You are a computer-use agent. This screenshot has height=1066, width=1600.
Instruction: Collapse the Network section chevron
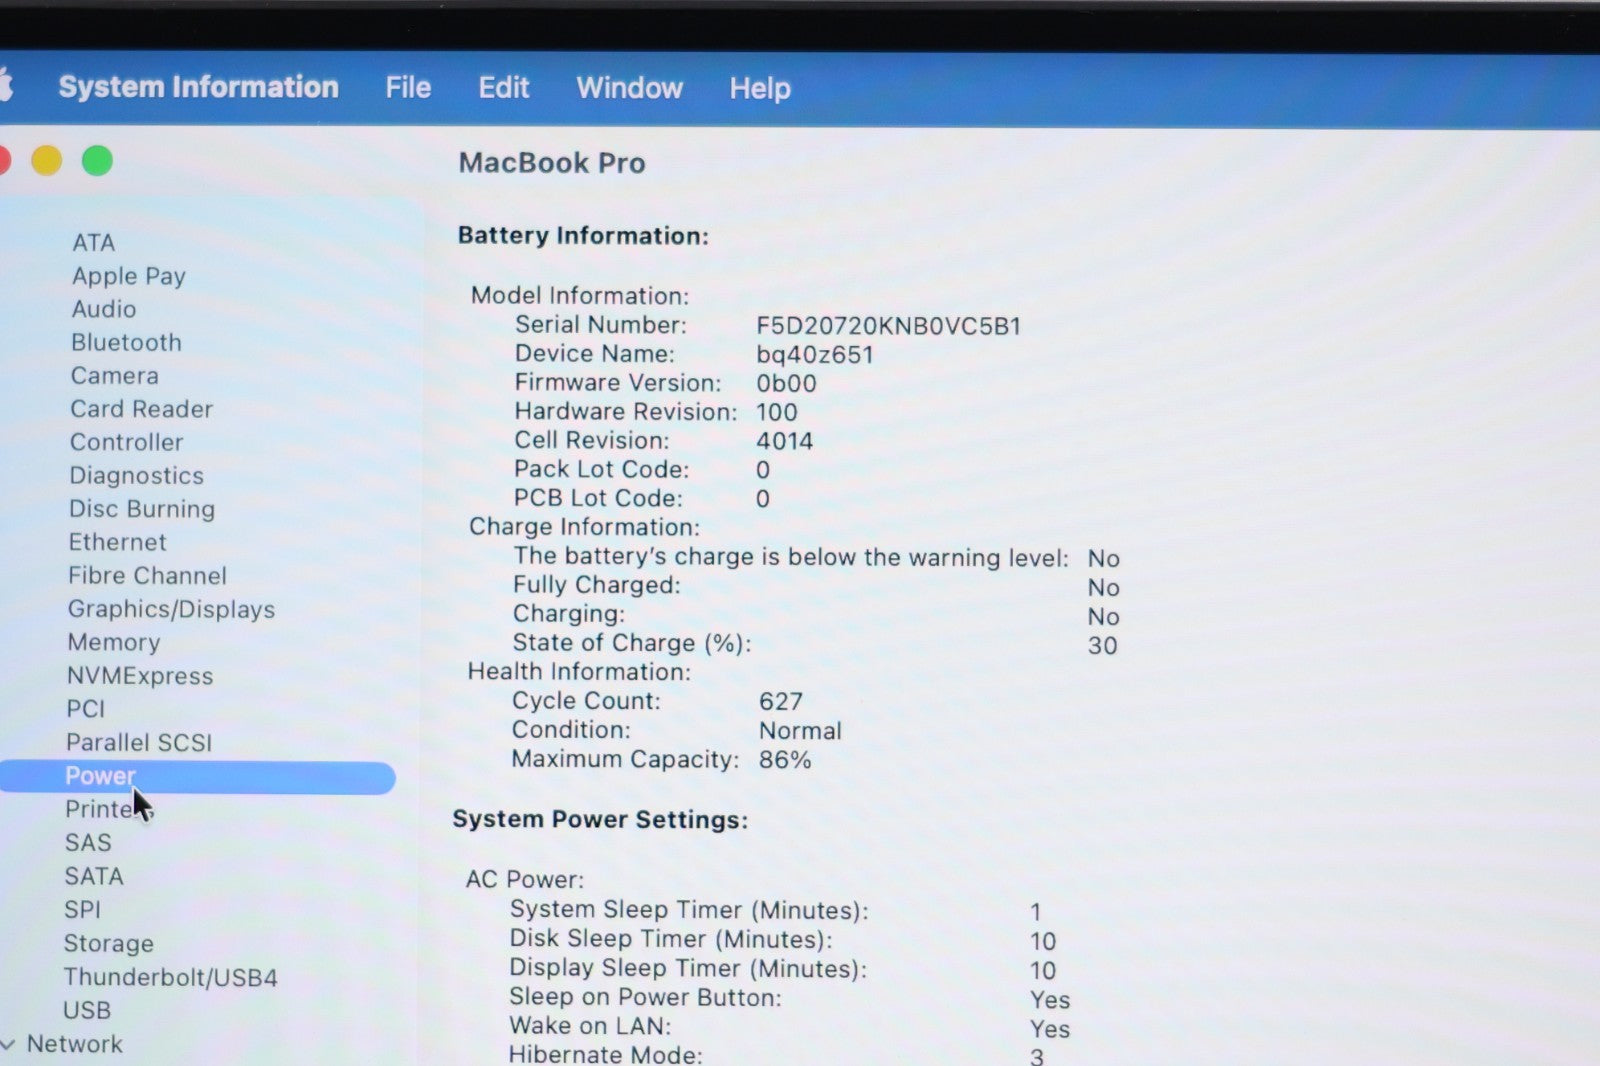click(9, 1044)
